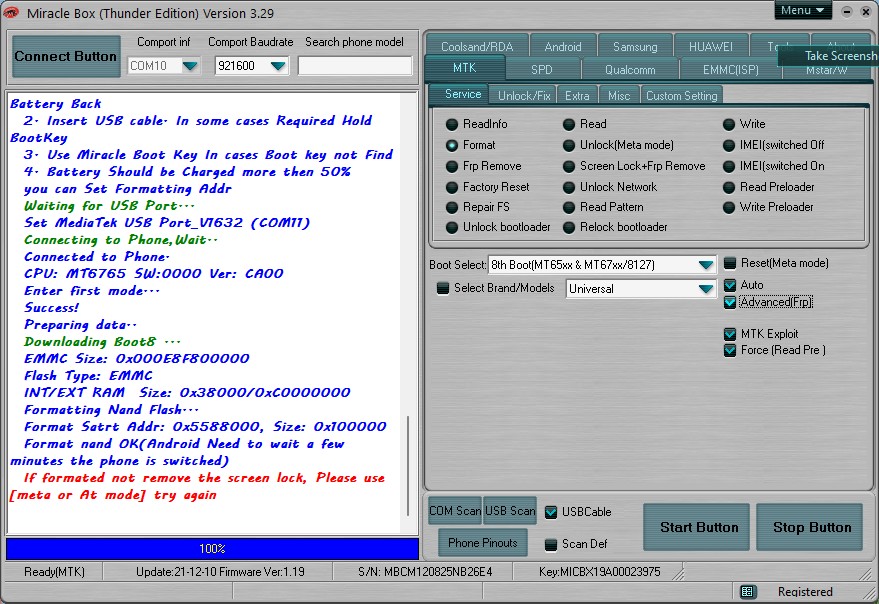Click the CPU: MT6765 log line

pyautogui.click(x=154, y=274)
